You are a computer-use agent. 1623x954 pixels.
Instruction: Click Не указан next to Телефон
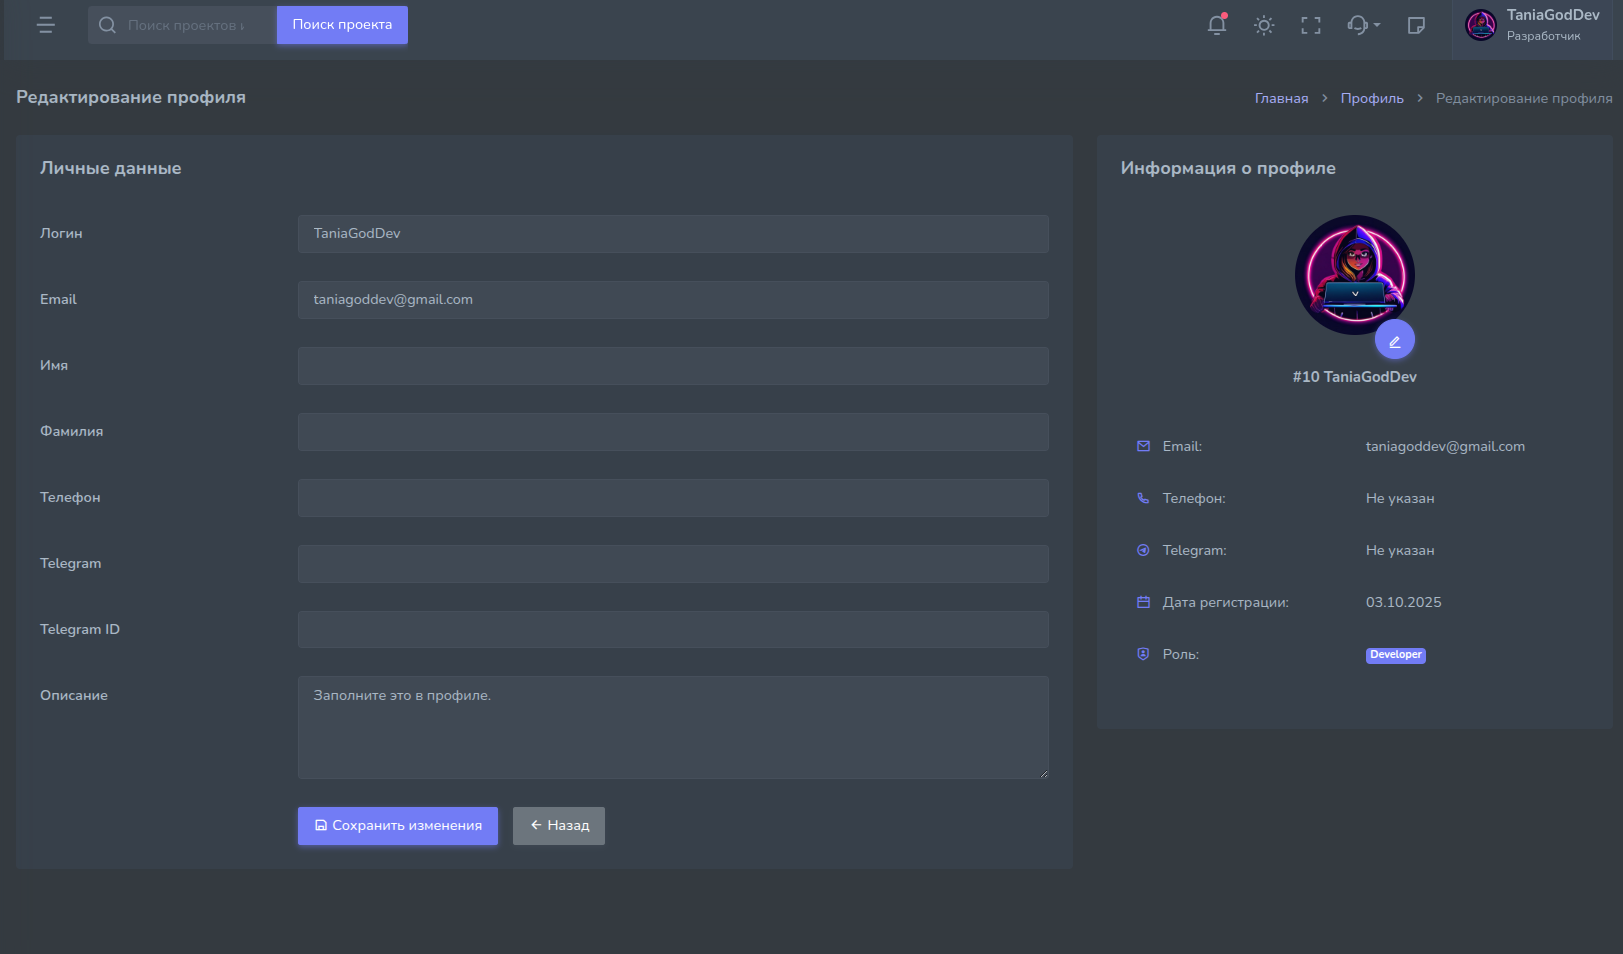pos(1400,498)
